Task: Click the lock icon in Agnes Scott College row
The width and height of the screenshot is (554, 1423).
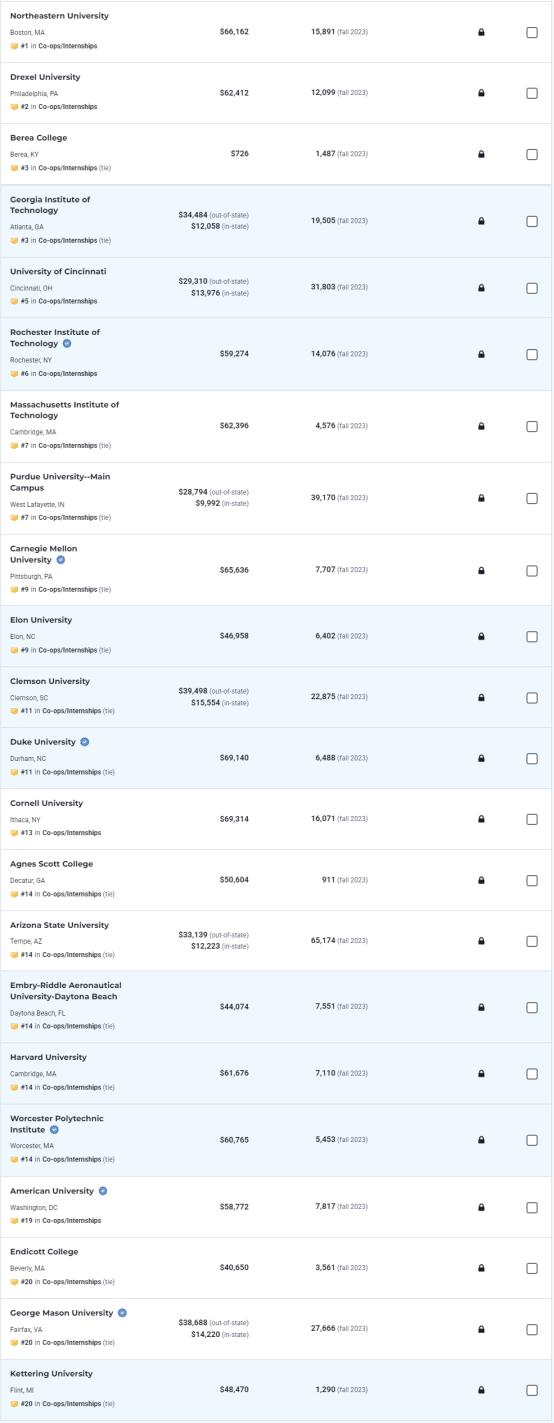Action: (481, 880)
